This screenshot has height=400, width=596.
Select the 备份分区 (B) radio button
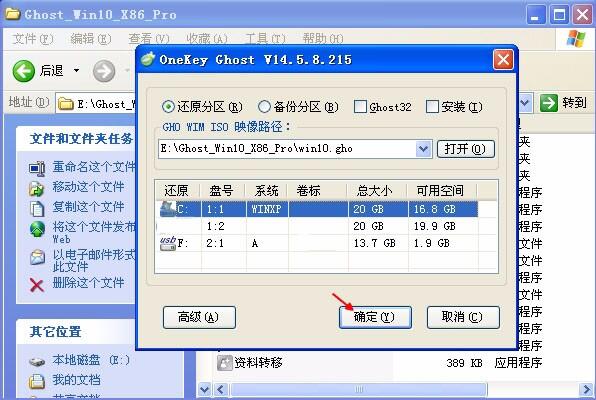264,107
